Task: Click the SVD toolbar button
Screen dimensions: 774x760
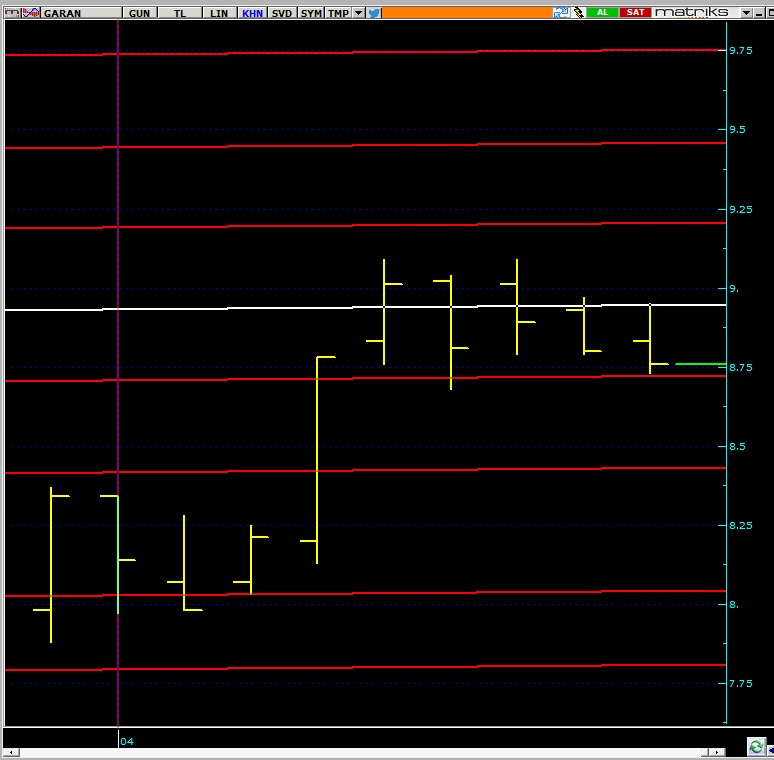Action: pos(282,13)
